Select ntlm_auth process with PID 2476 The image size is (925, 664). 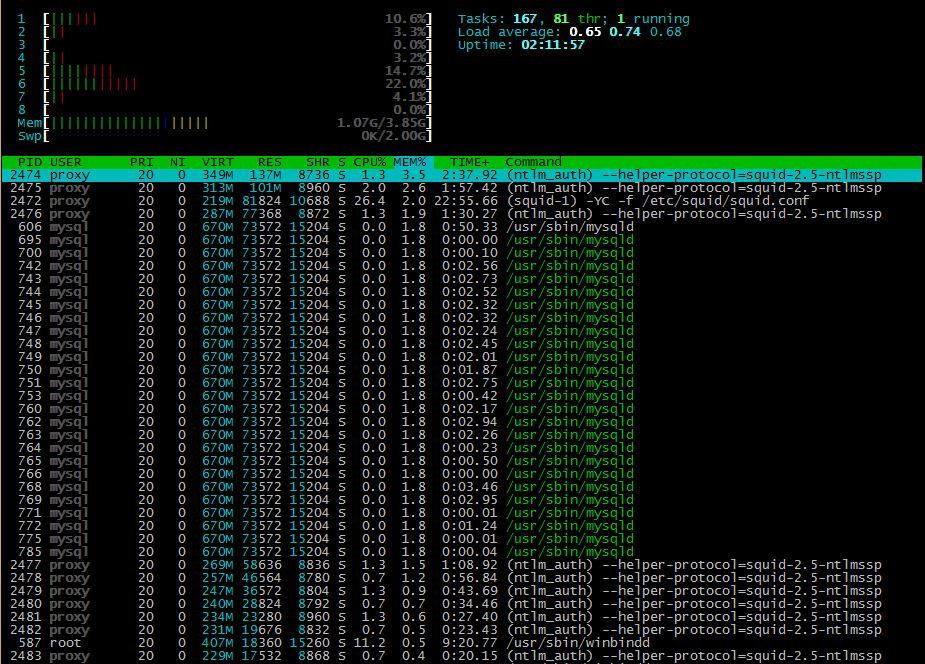[x=462, y=214]
